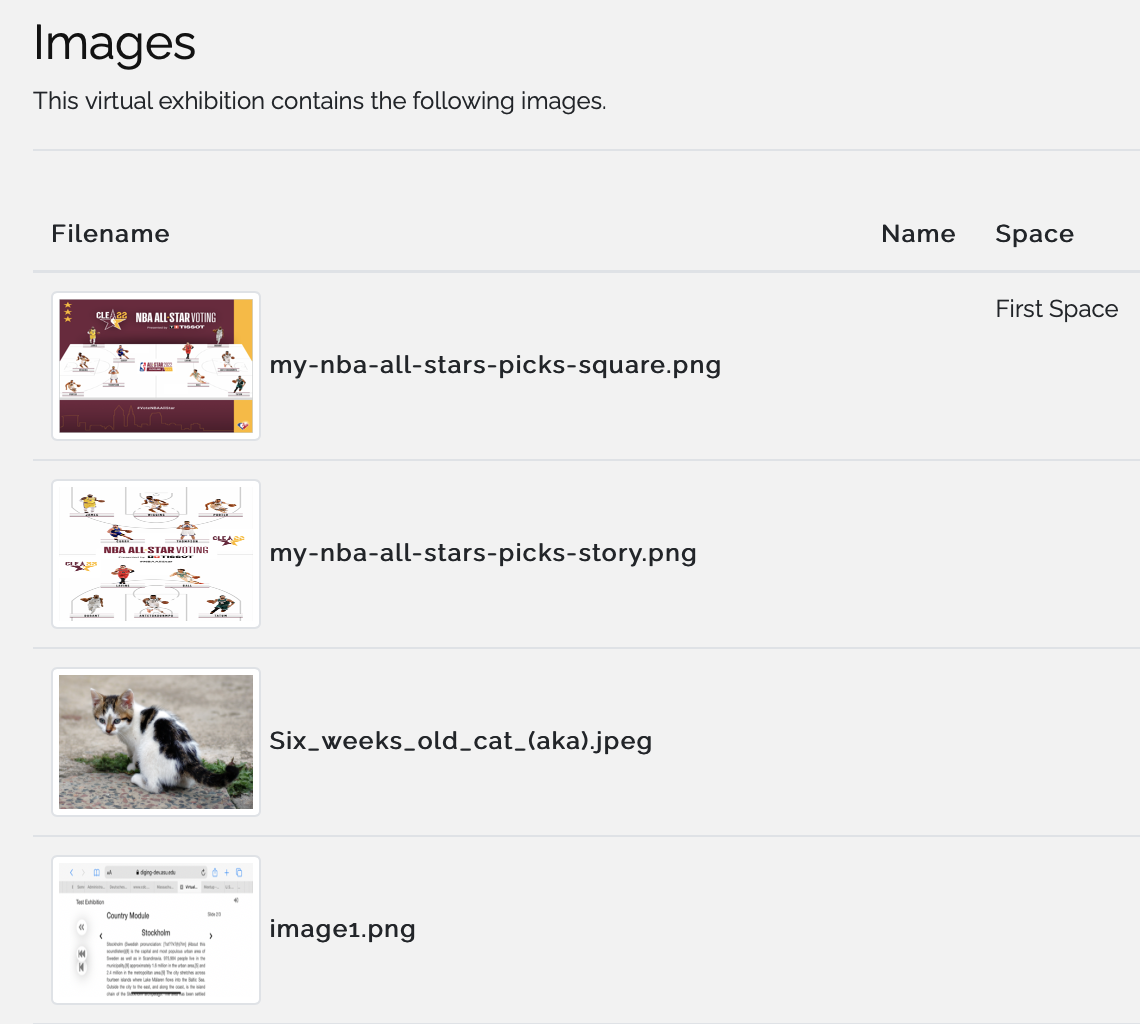The height and width of the screenshot is (1024, 1140).
Task: Click the Name column header
Action: click(x=918, y=233)
